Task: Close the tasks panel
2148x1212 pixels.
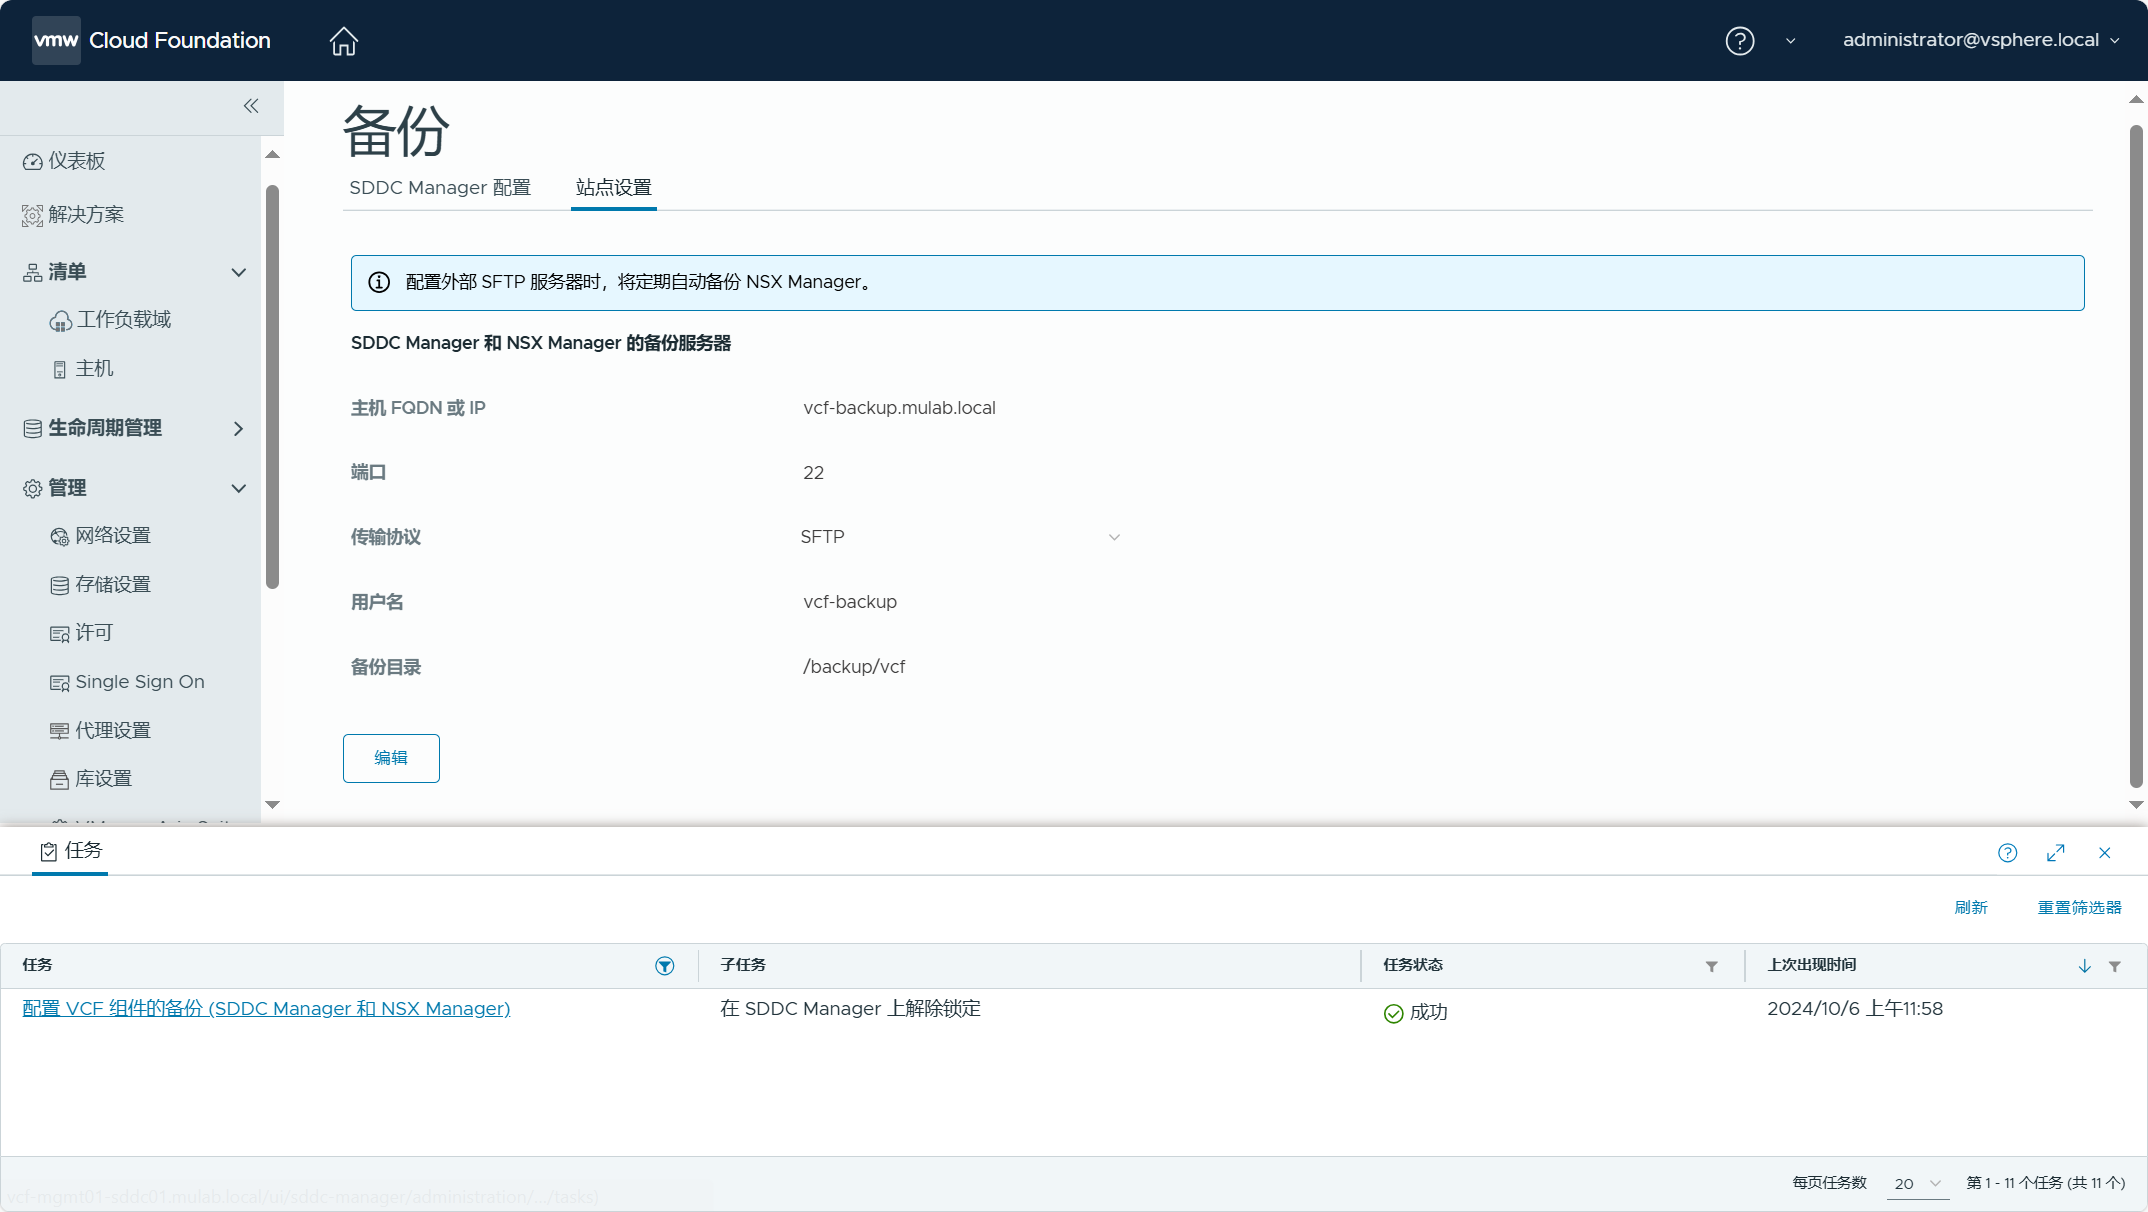Action: click(2105, 853)
